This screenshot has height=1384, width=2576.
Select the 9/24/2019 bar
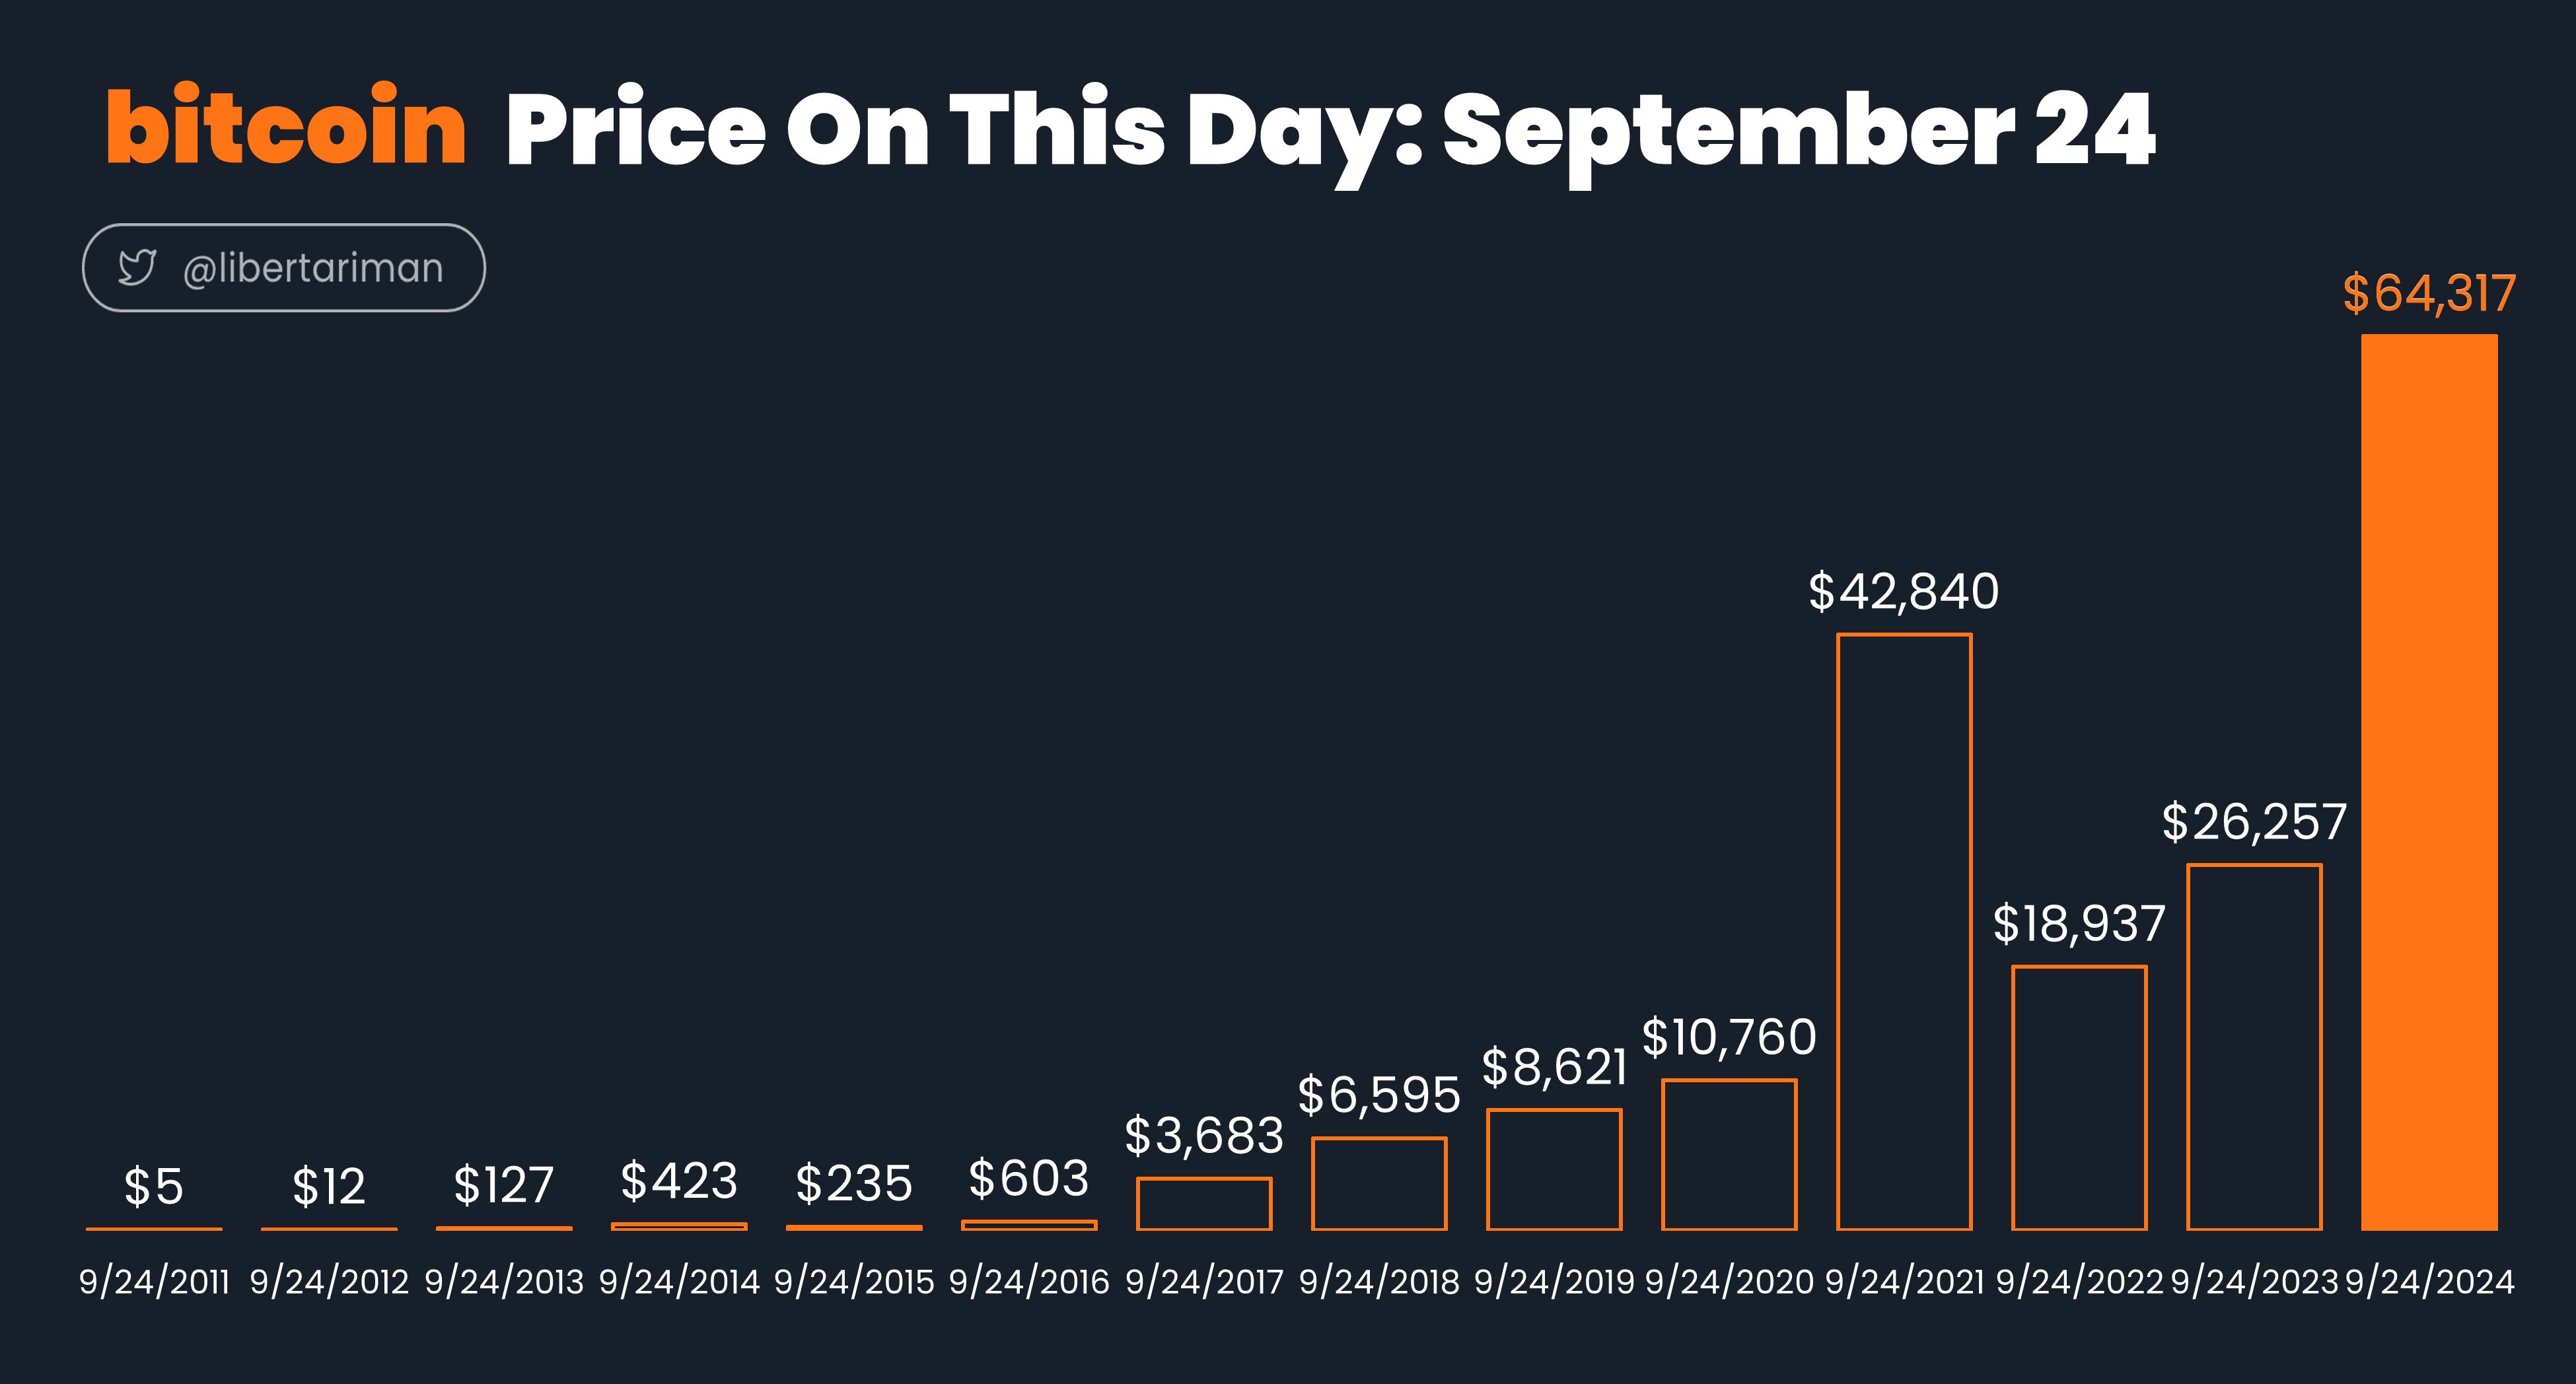coord(1554,1169)
